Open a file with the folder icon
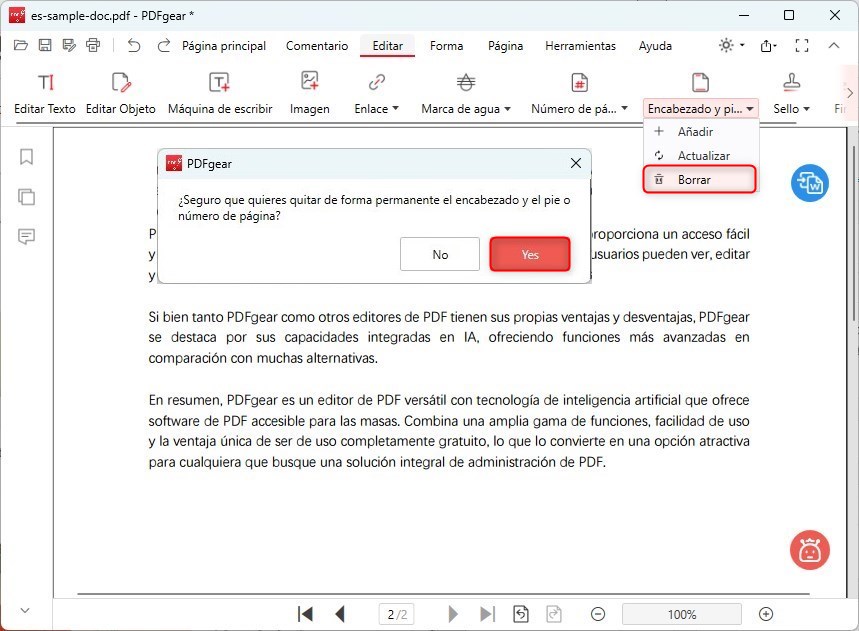Viewport: 859px width, 631px height. pos(21,45)
